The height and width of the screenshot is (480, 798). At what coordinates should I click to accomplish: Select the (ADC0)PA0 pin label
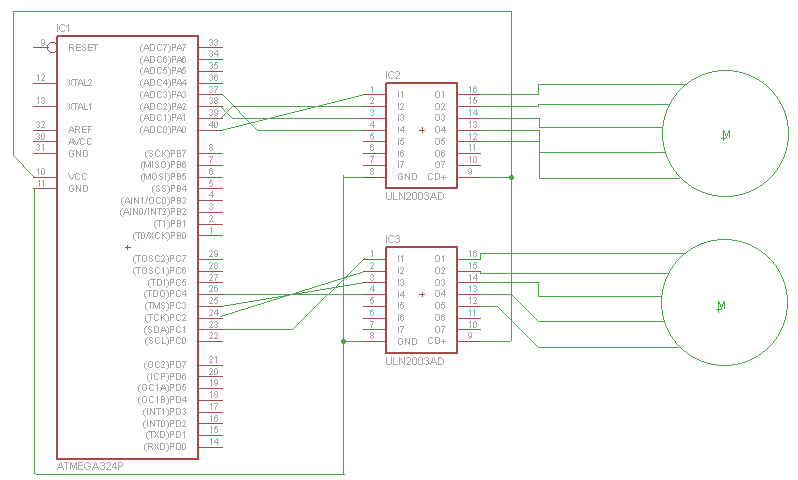163,130
